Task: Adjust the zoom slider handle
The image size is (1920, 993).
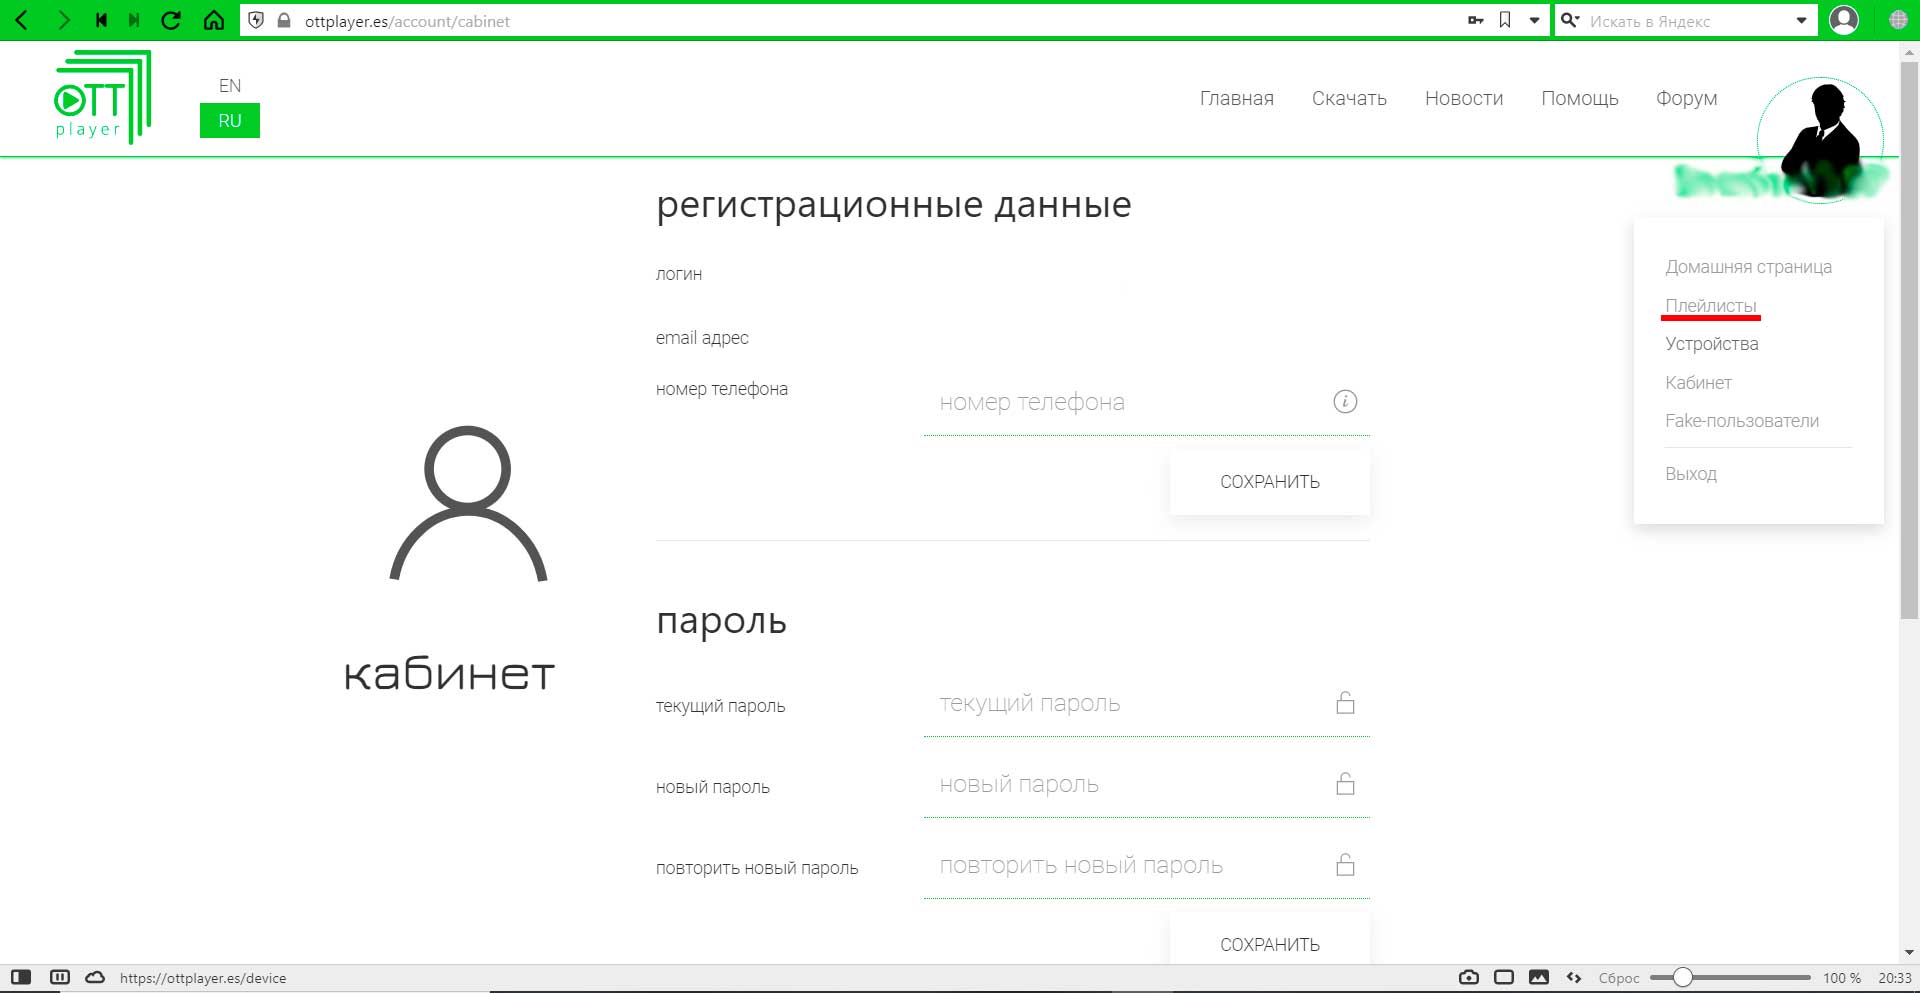Action: point(1683,977)
